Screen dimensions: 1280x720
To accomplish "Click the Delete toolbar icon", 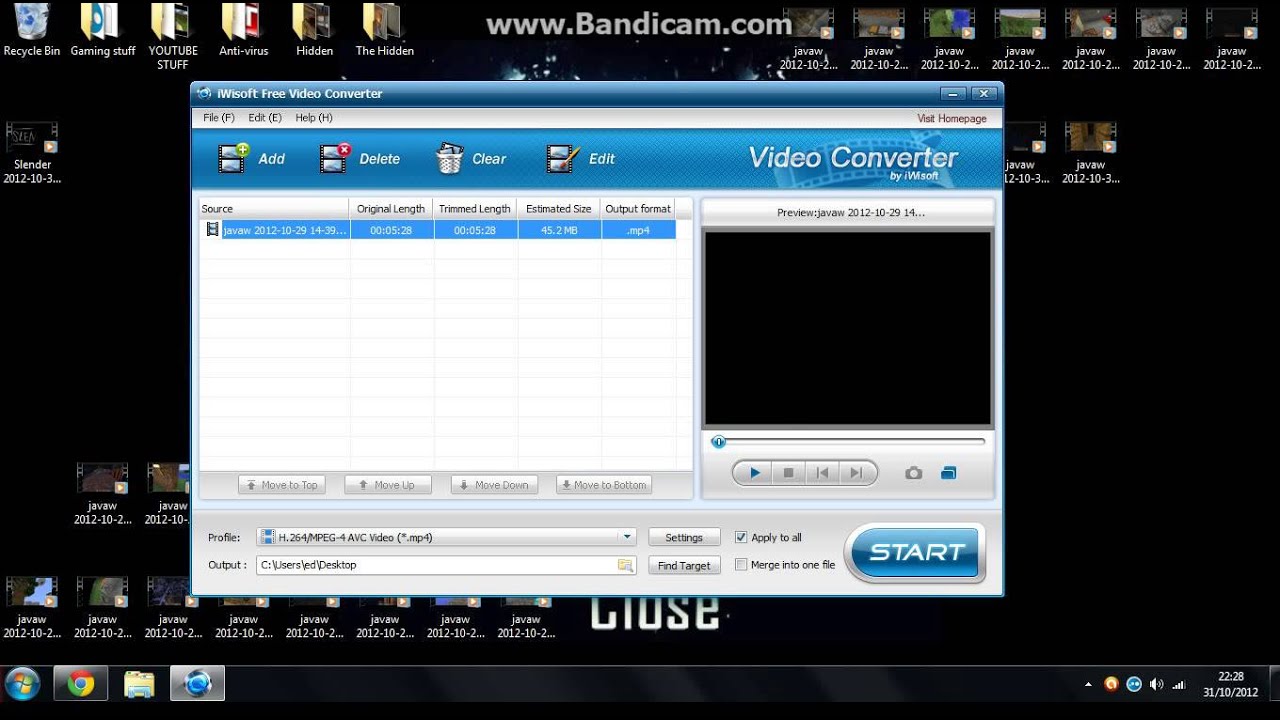I will click(x=335, y=158).
